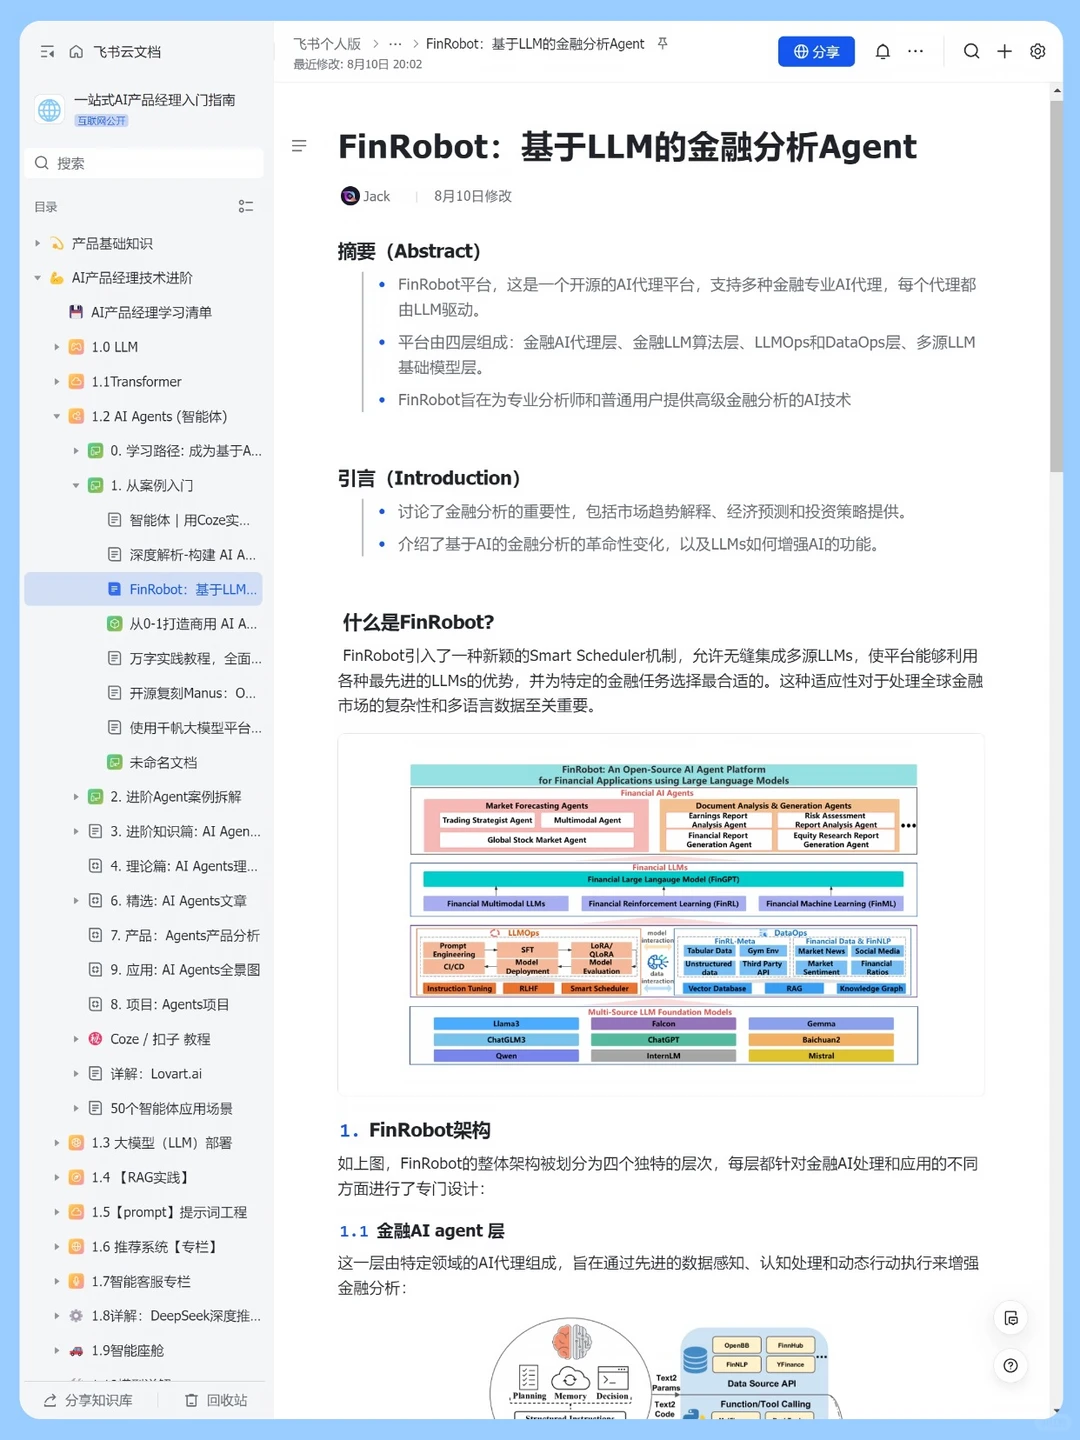Click the document vertical scrollbar thumb
The image size is (1080, 1440).
(1056, 286)
